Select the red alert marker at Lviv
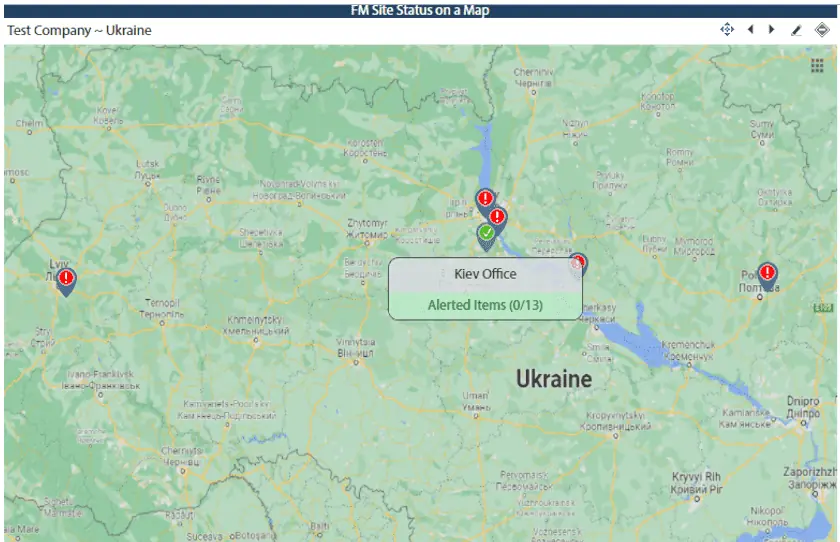Screen dimensions: 840x542 pyautogui.click(x=66, y=282)
